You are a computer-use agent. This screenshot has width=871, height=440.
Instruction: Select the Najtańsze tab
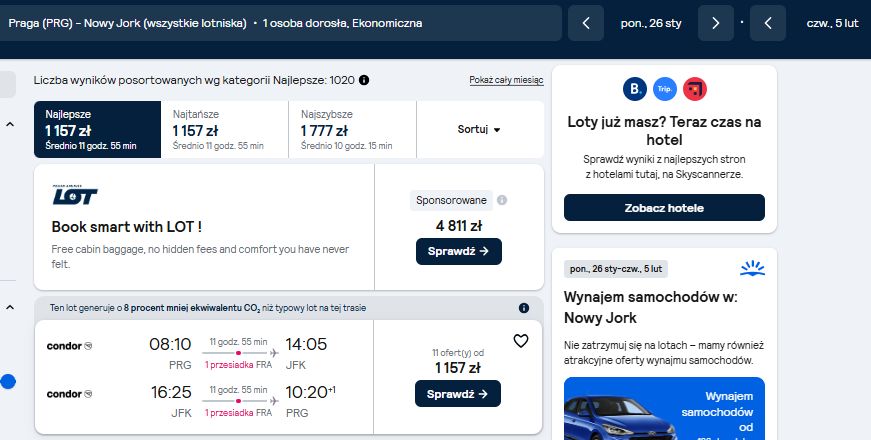pos(224,129)
